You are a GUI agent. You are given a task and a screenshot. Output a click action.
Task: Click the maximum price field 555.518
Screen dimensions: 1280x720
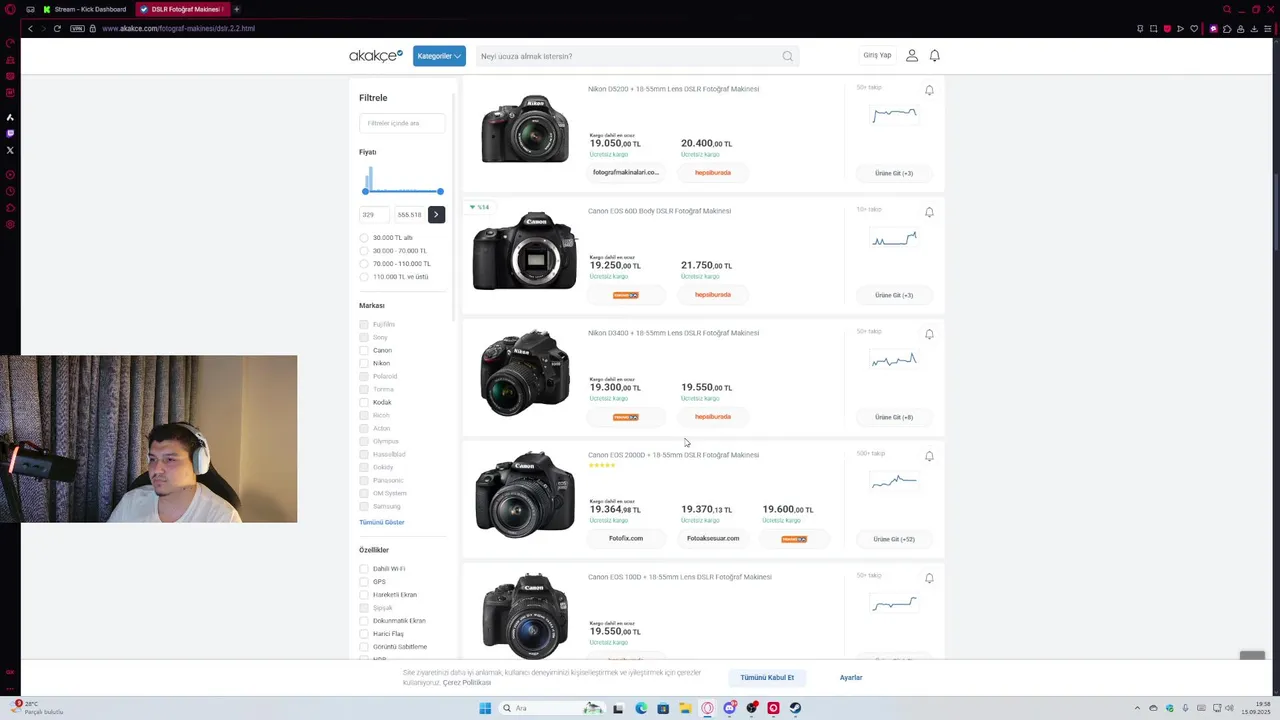(x=409, y=214)
